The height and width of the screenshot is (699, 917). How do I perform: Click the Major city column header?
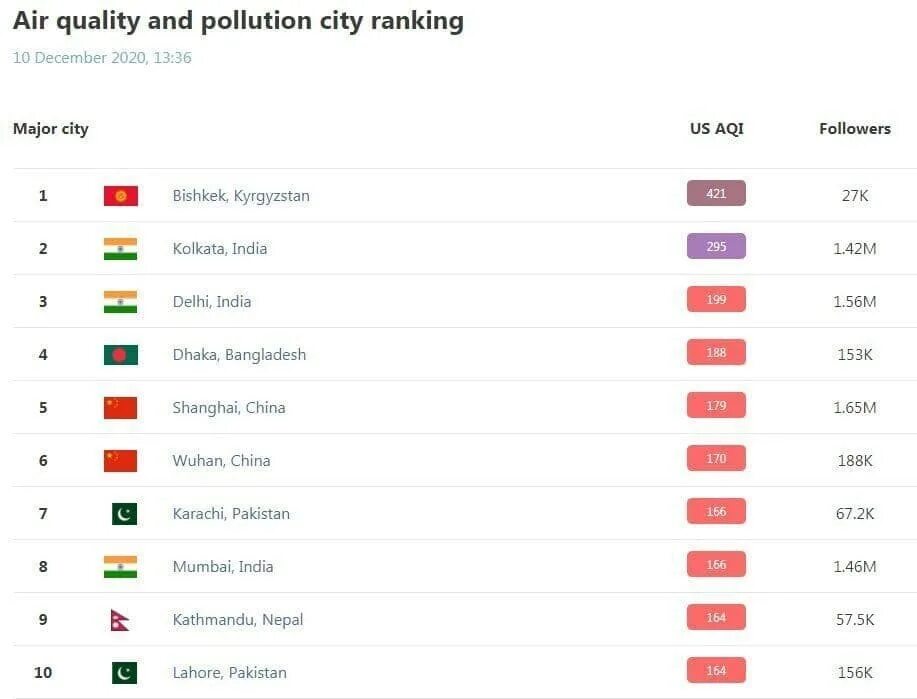click(x=51, y=129)
